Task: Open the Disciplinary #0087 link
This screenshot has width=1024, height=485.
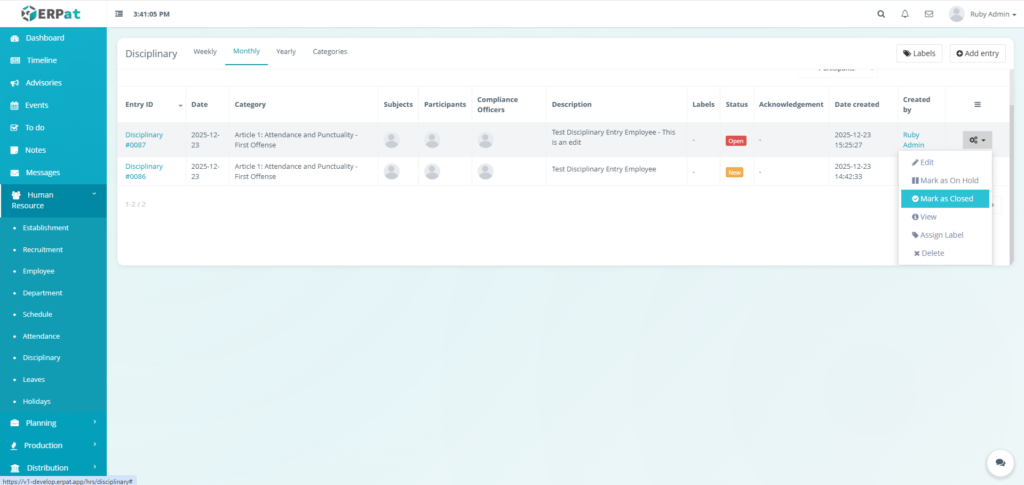Action: (144, 140)
